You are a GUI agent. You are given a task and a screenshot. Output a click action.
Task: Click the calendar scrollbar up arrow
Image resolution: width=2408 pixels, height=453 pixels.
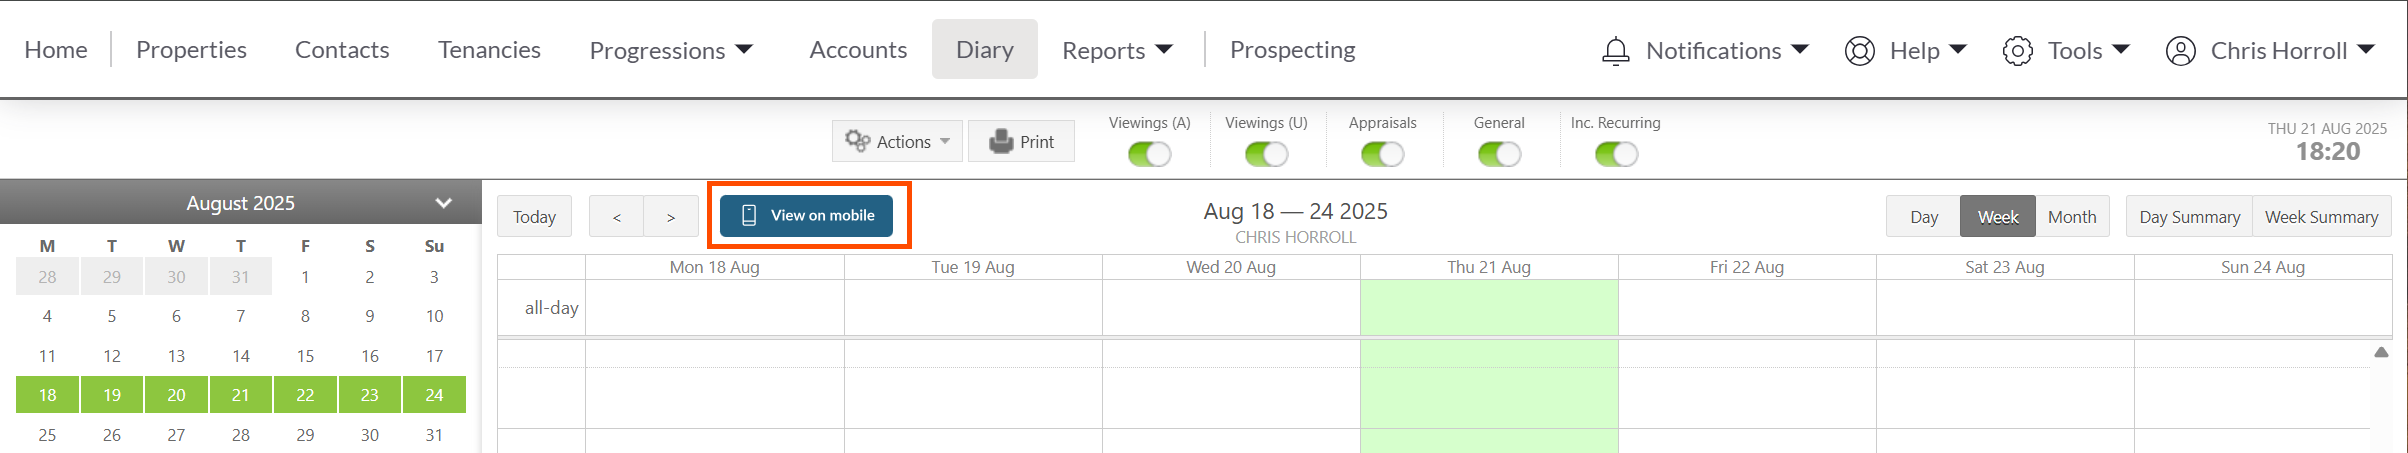2381,352
